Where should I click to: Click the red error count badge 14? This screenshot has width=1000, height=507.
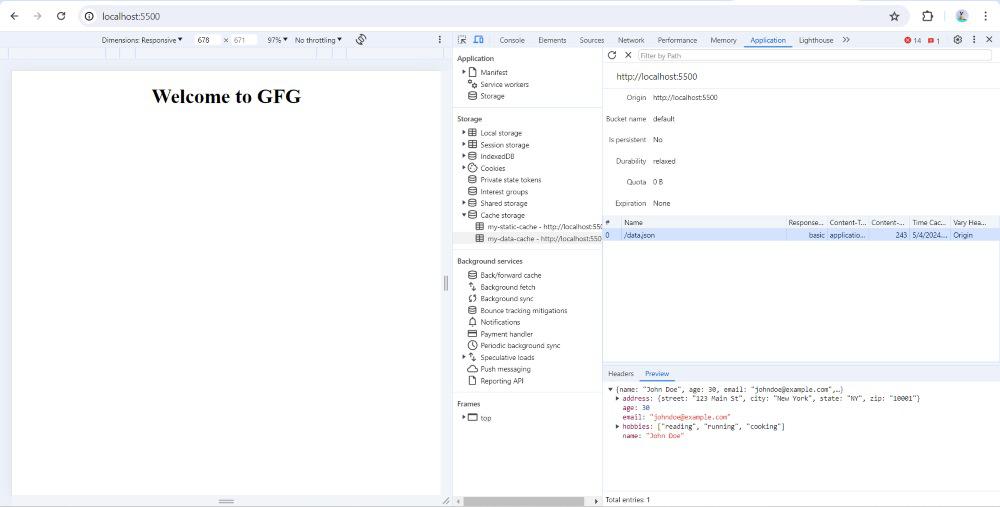tap(913, 40)
